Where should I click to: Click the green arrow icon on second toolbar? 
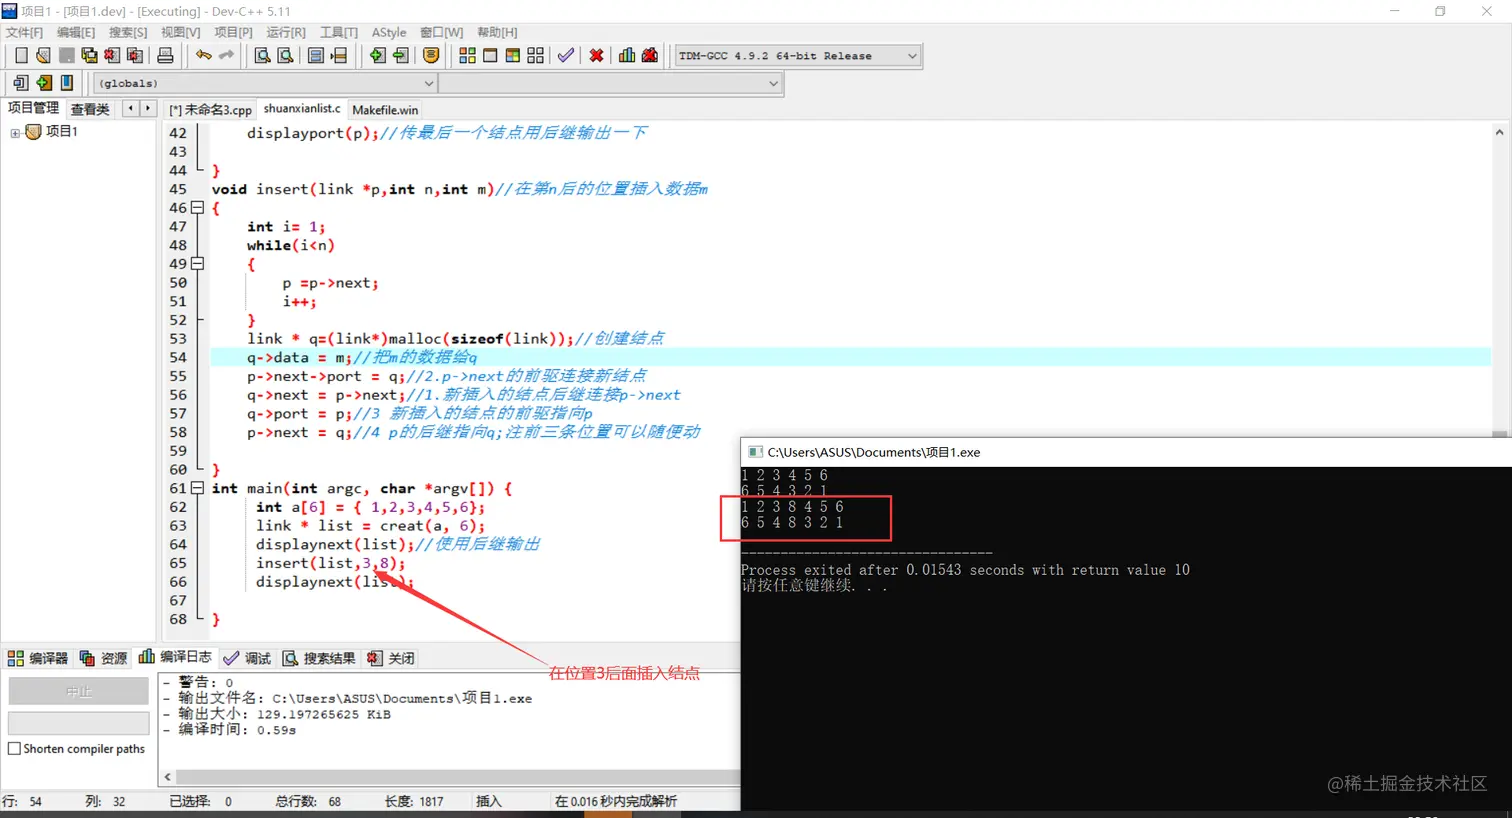point(44,83)
